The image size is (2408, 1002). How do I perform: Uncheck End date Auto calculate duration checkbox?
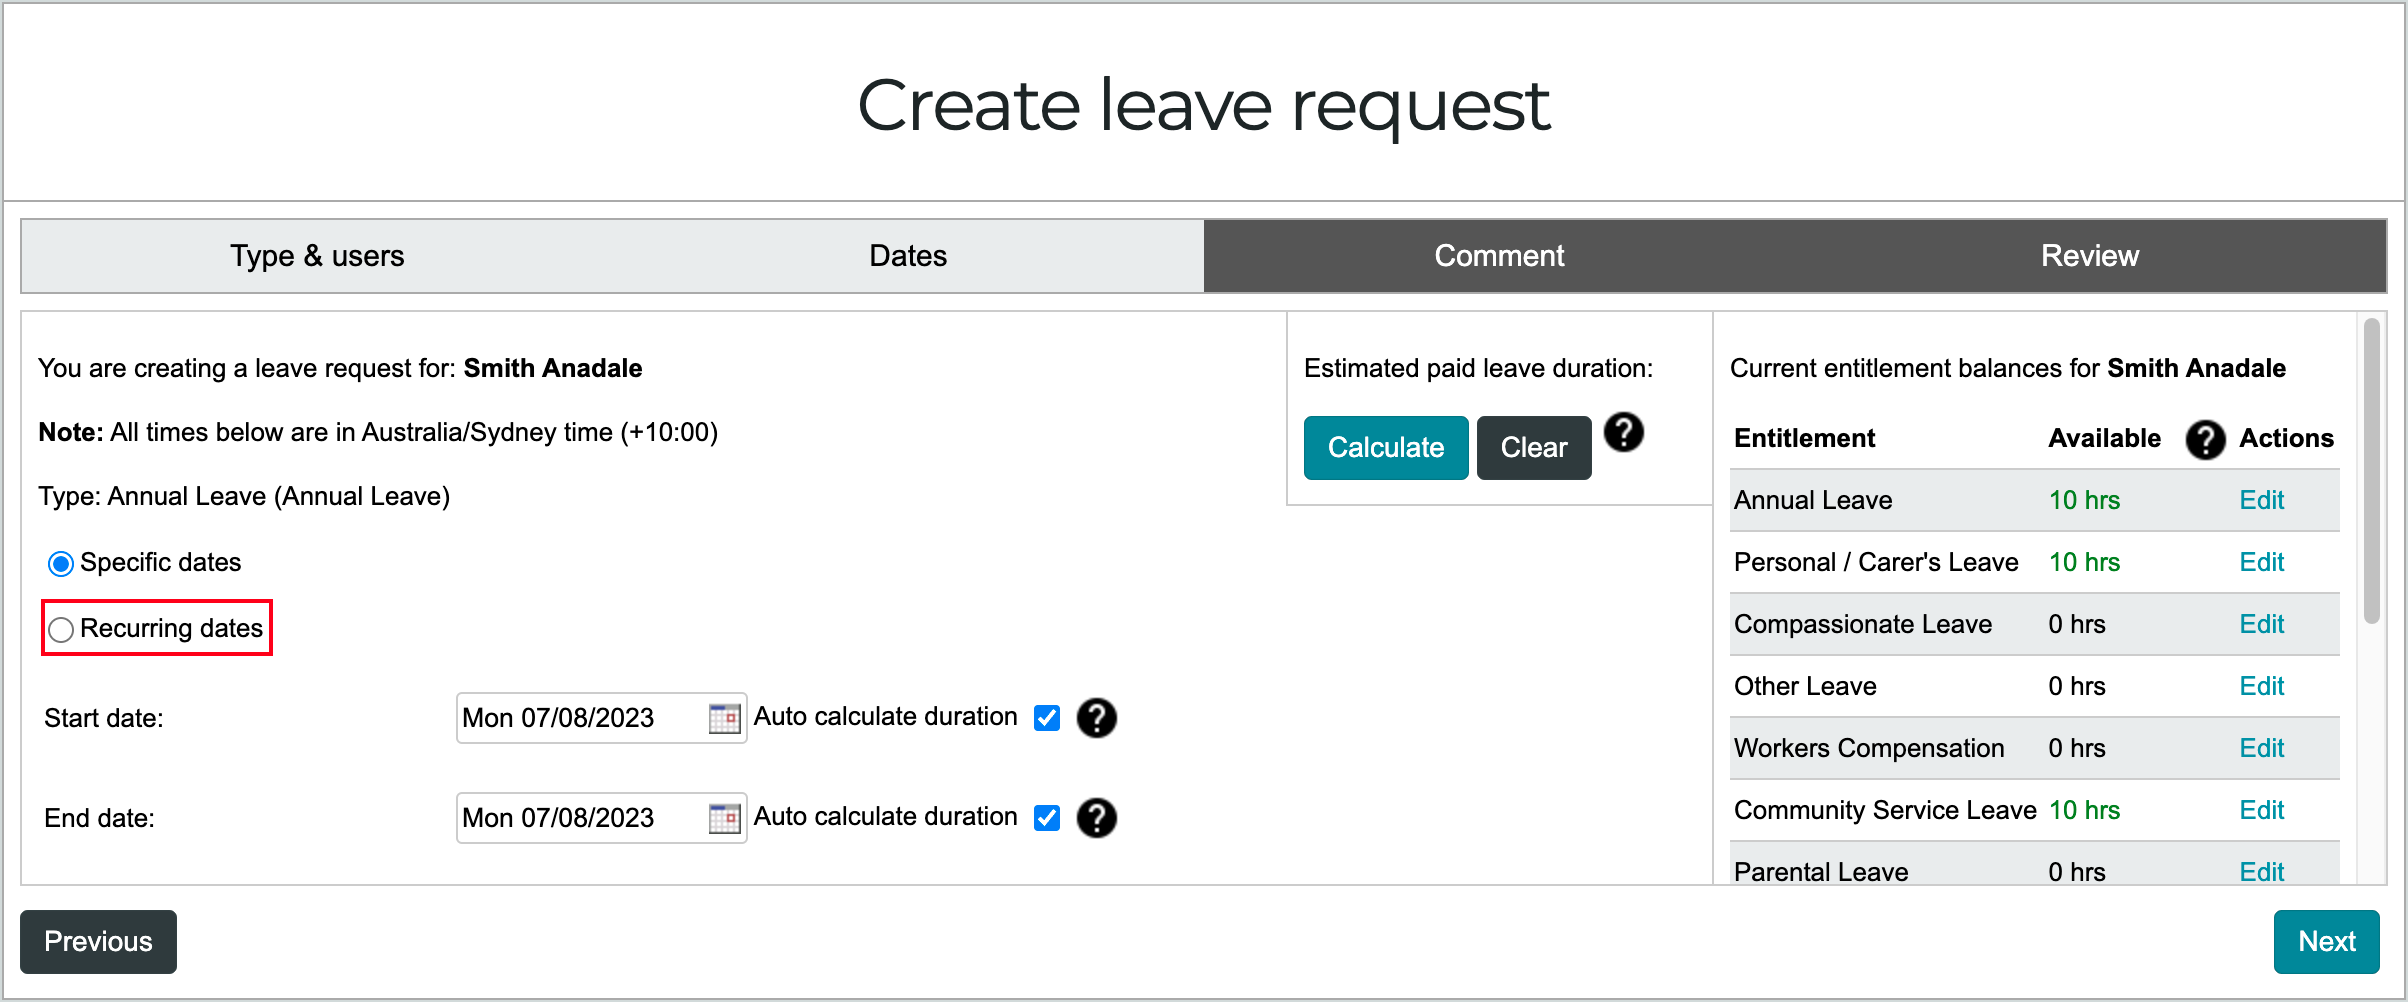[1047, 818]
